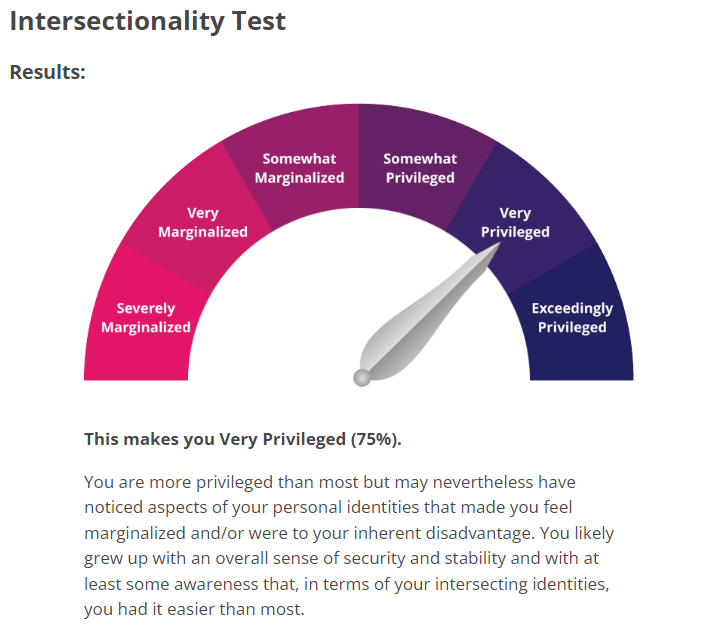Viewport: 719px width, 637px height.
Task: Click the Intersectionality Test heading
Action: 148,22
